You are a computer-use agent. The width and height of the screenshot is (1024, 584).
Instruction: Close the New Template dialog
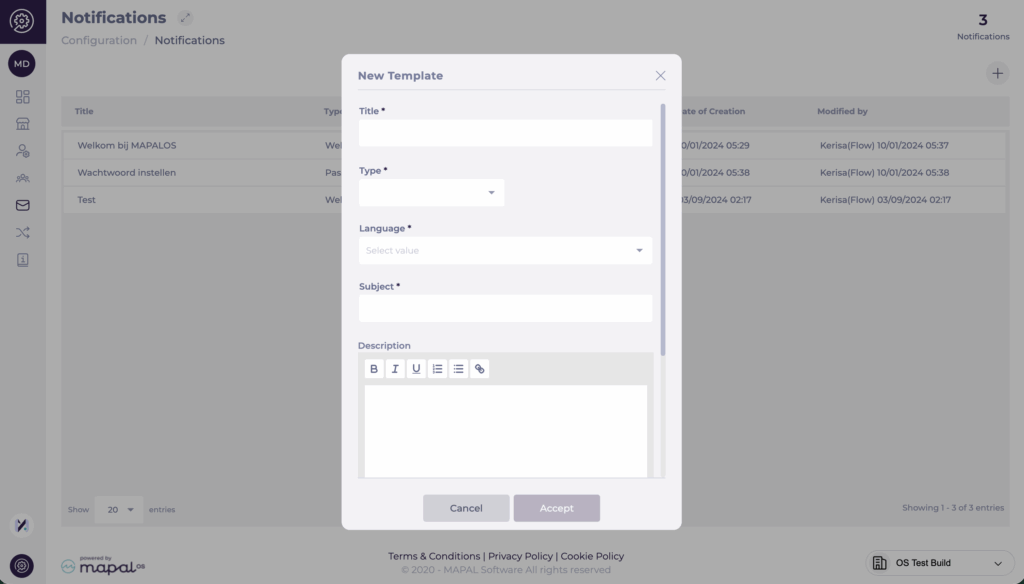coord(660,76)
